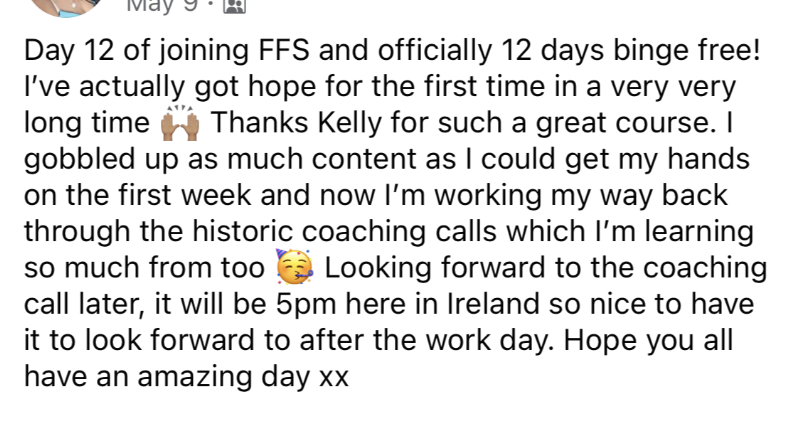
Task: Click the name Kelly in the post
Action: click(x=350, y=124)
